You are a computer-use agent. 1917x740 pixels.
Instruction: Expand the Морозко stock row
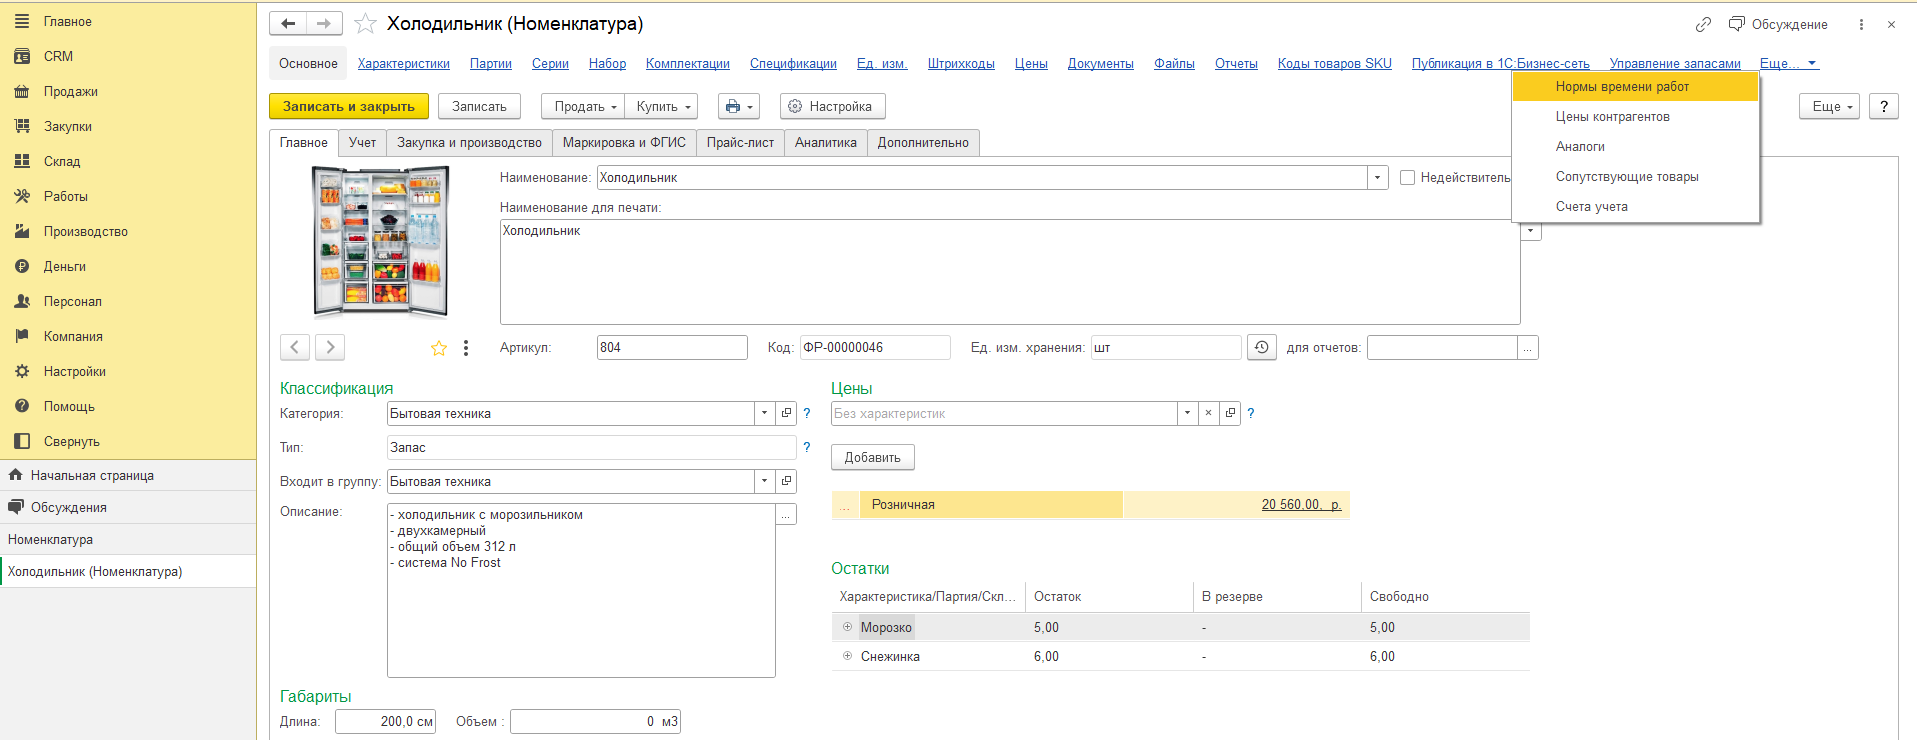tap(847, 627)
